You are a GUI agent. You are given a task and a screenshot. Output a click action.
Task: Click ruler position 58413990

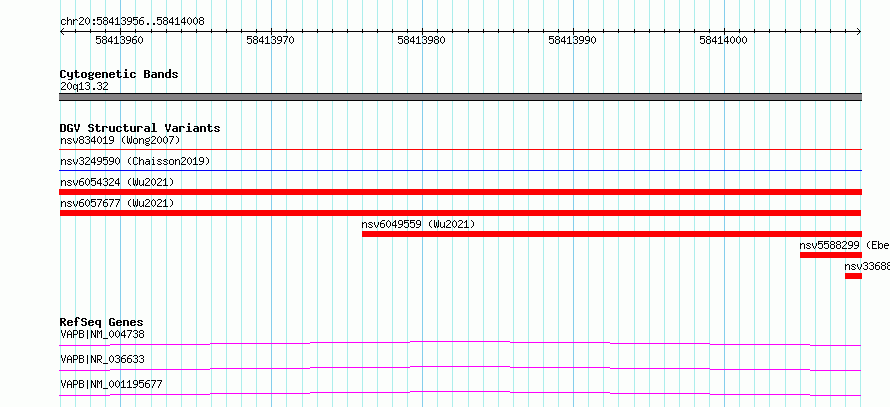(572, 40)
